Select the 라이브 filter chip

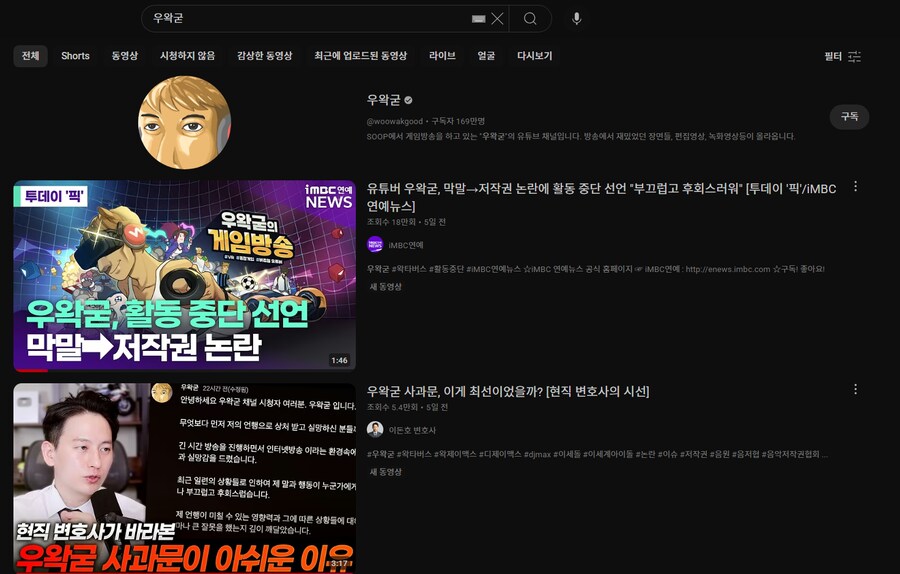pyautogui.click(x=442, y=56)
